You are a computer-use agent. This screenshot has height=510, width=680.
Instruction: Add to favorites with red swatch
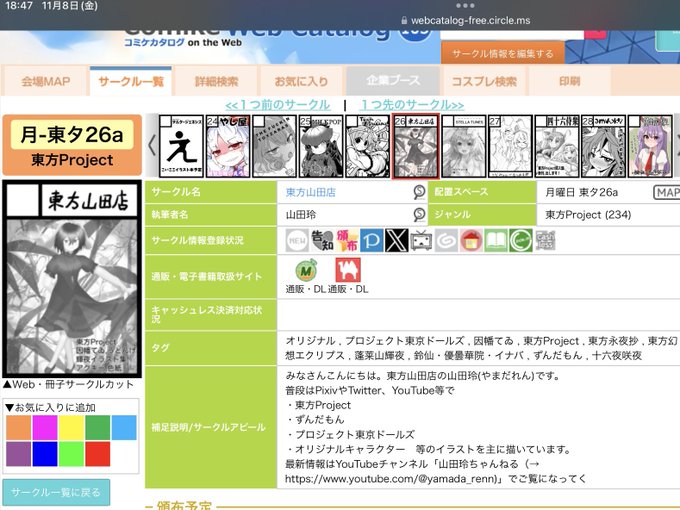pos(98,454)
